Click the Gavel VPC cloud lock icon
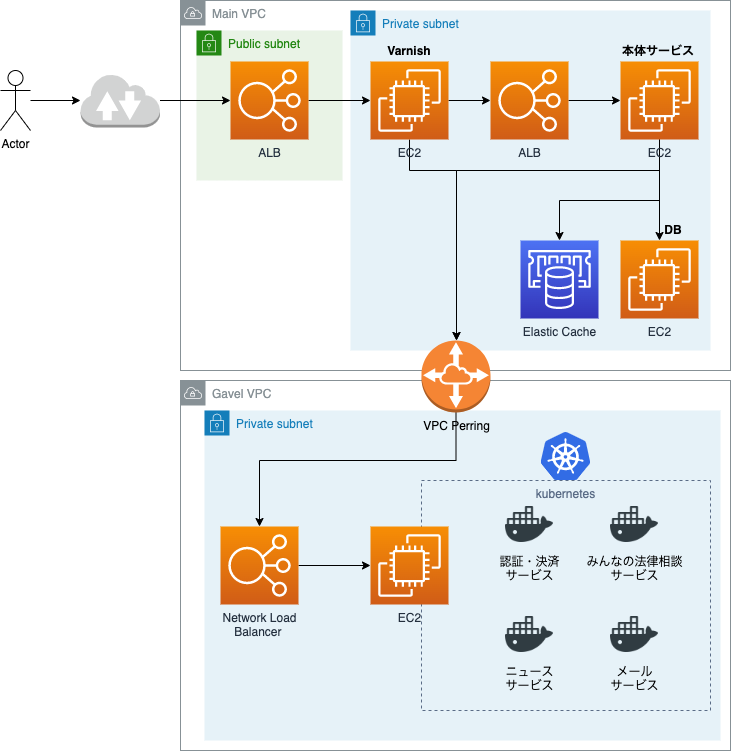Screen dimensions: 731x751 tap(193, 393)
